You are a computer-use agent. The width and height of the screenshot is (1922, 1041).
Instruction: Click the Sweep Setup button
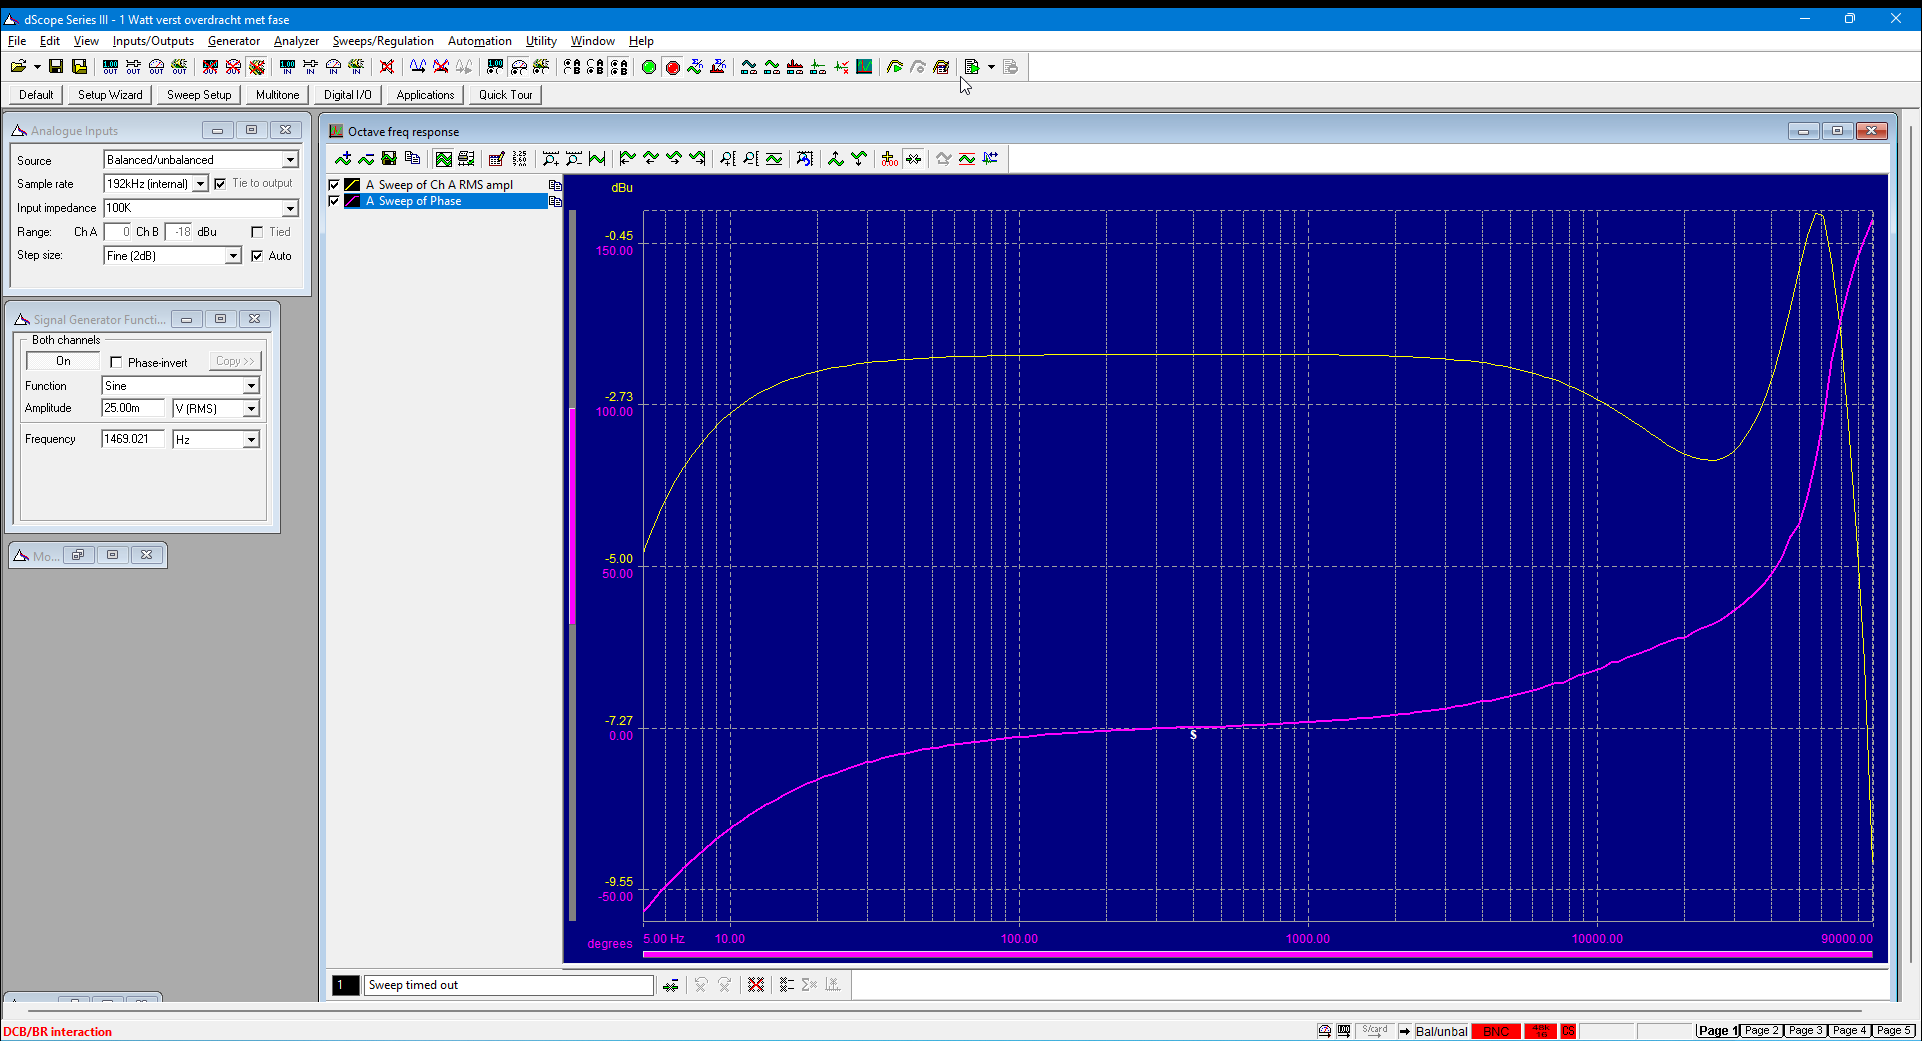tap(199, 95)
